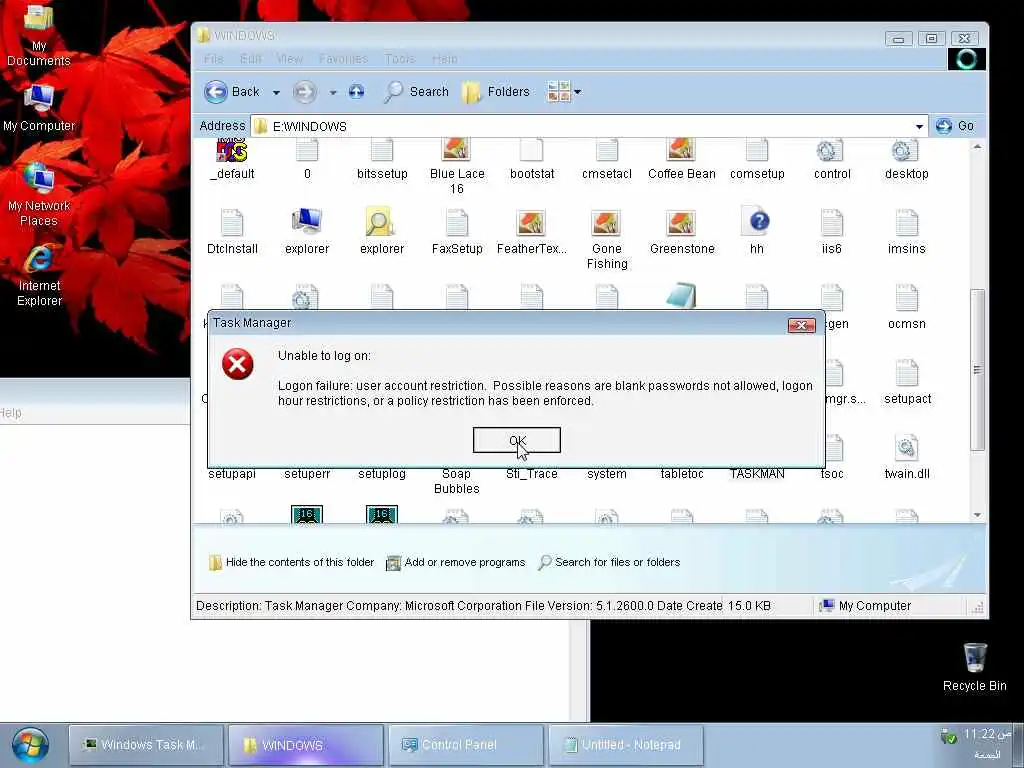This screenshot has width=1024, height=768.
Task: Select the explorer application with computer icon
Action: pos(307,232)
